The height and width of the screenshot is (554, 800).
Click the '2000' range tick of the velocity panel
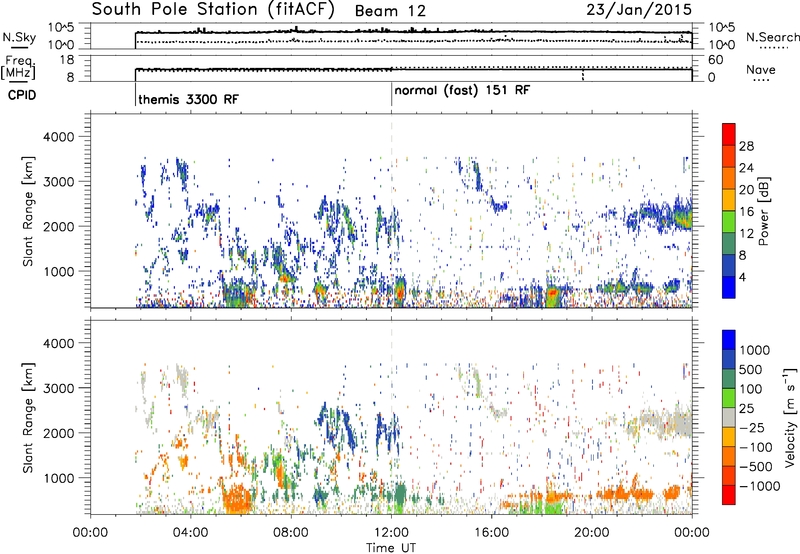click(x=58, y=433)
